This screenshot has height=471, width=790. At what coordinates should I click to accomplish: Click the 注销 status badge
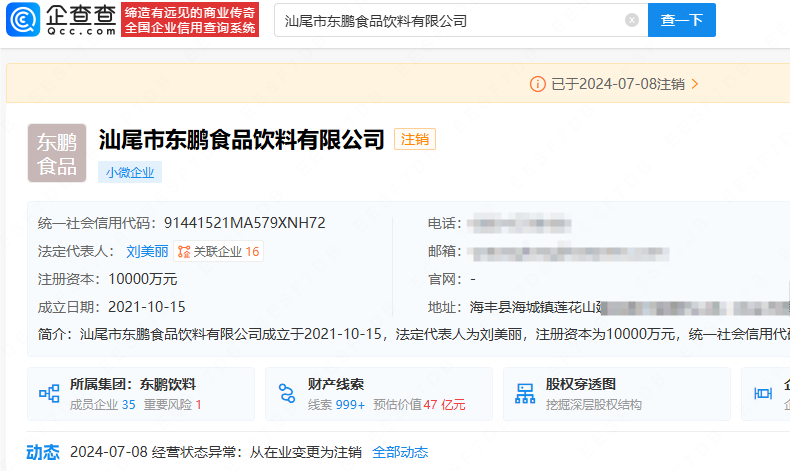pos(415,140)
